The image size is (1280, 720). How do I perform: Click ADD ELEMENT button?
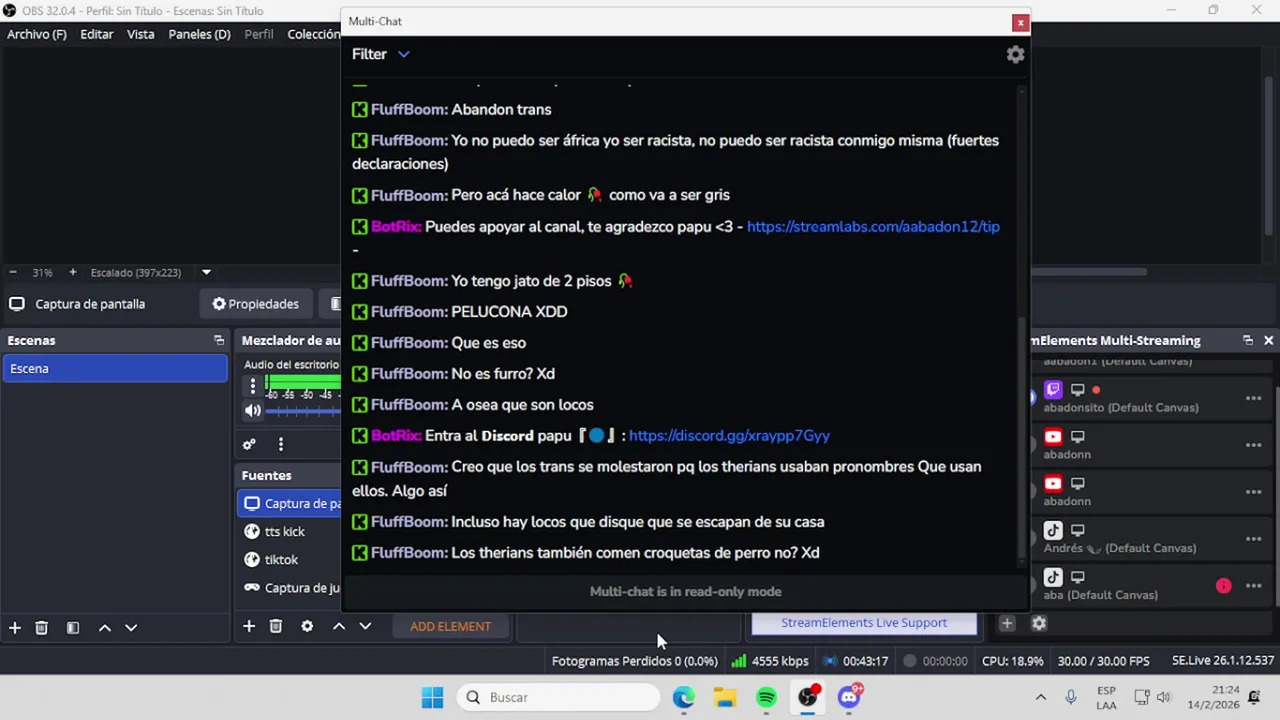point(450,626)
